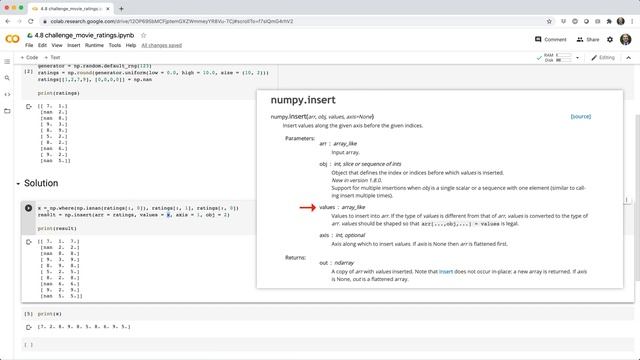
Task: Open the Edit menu
Action: (42, 45)
